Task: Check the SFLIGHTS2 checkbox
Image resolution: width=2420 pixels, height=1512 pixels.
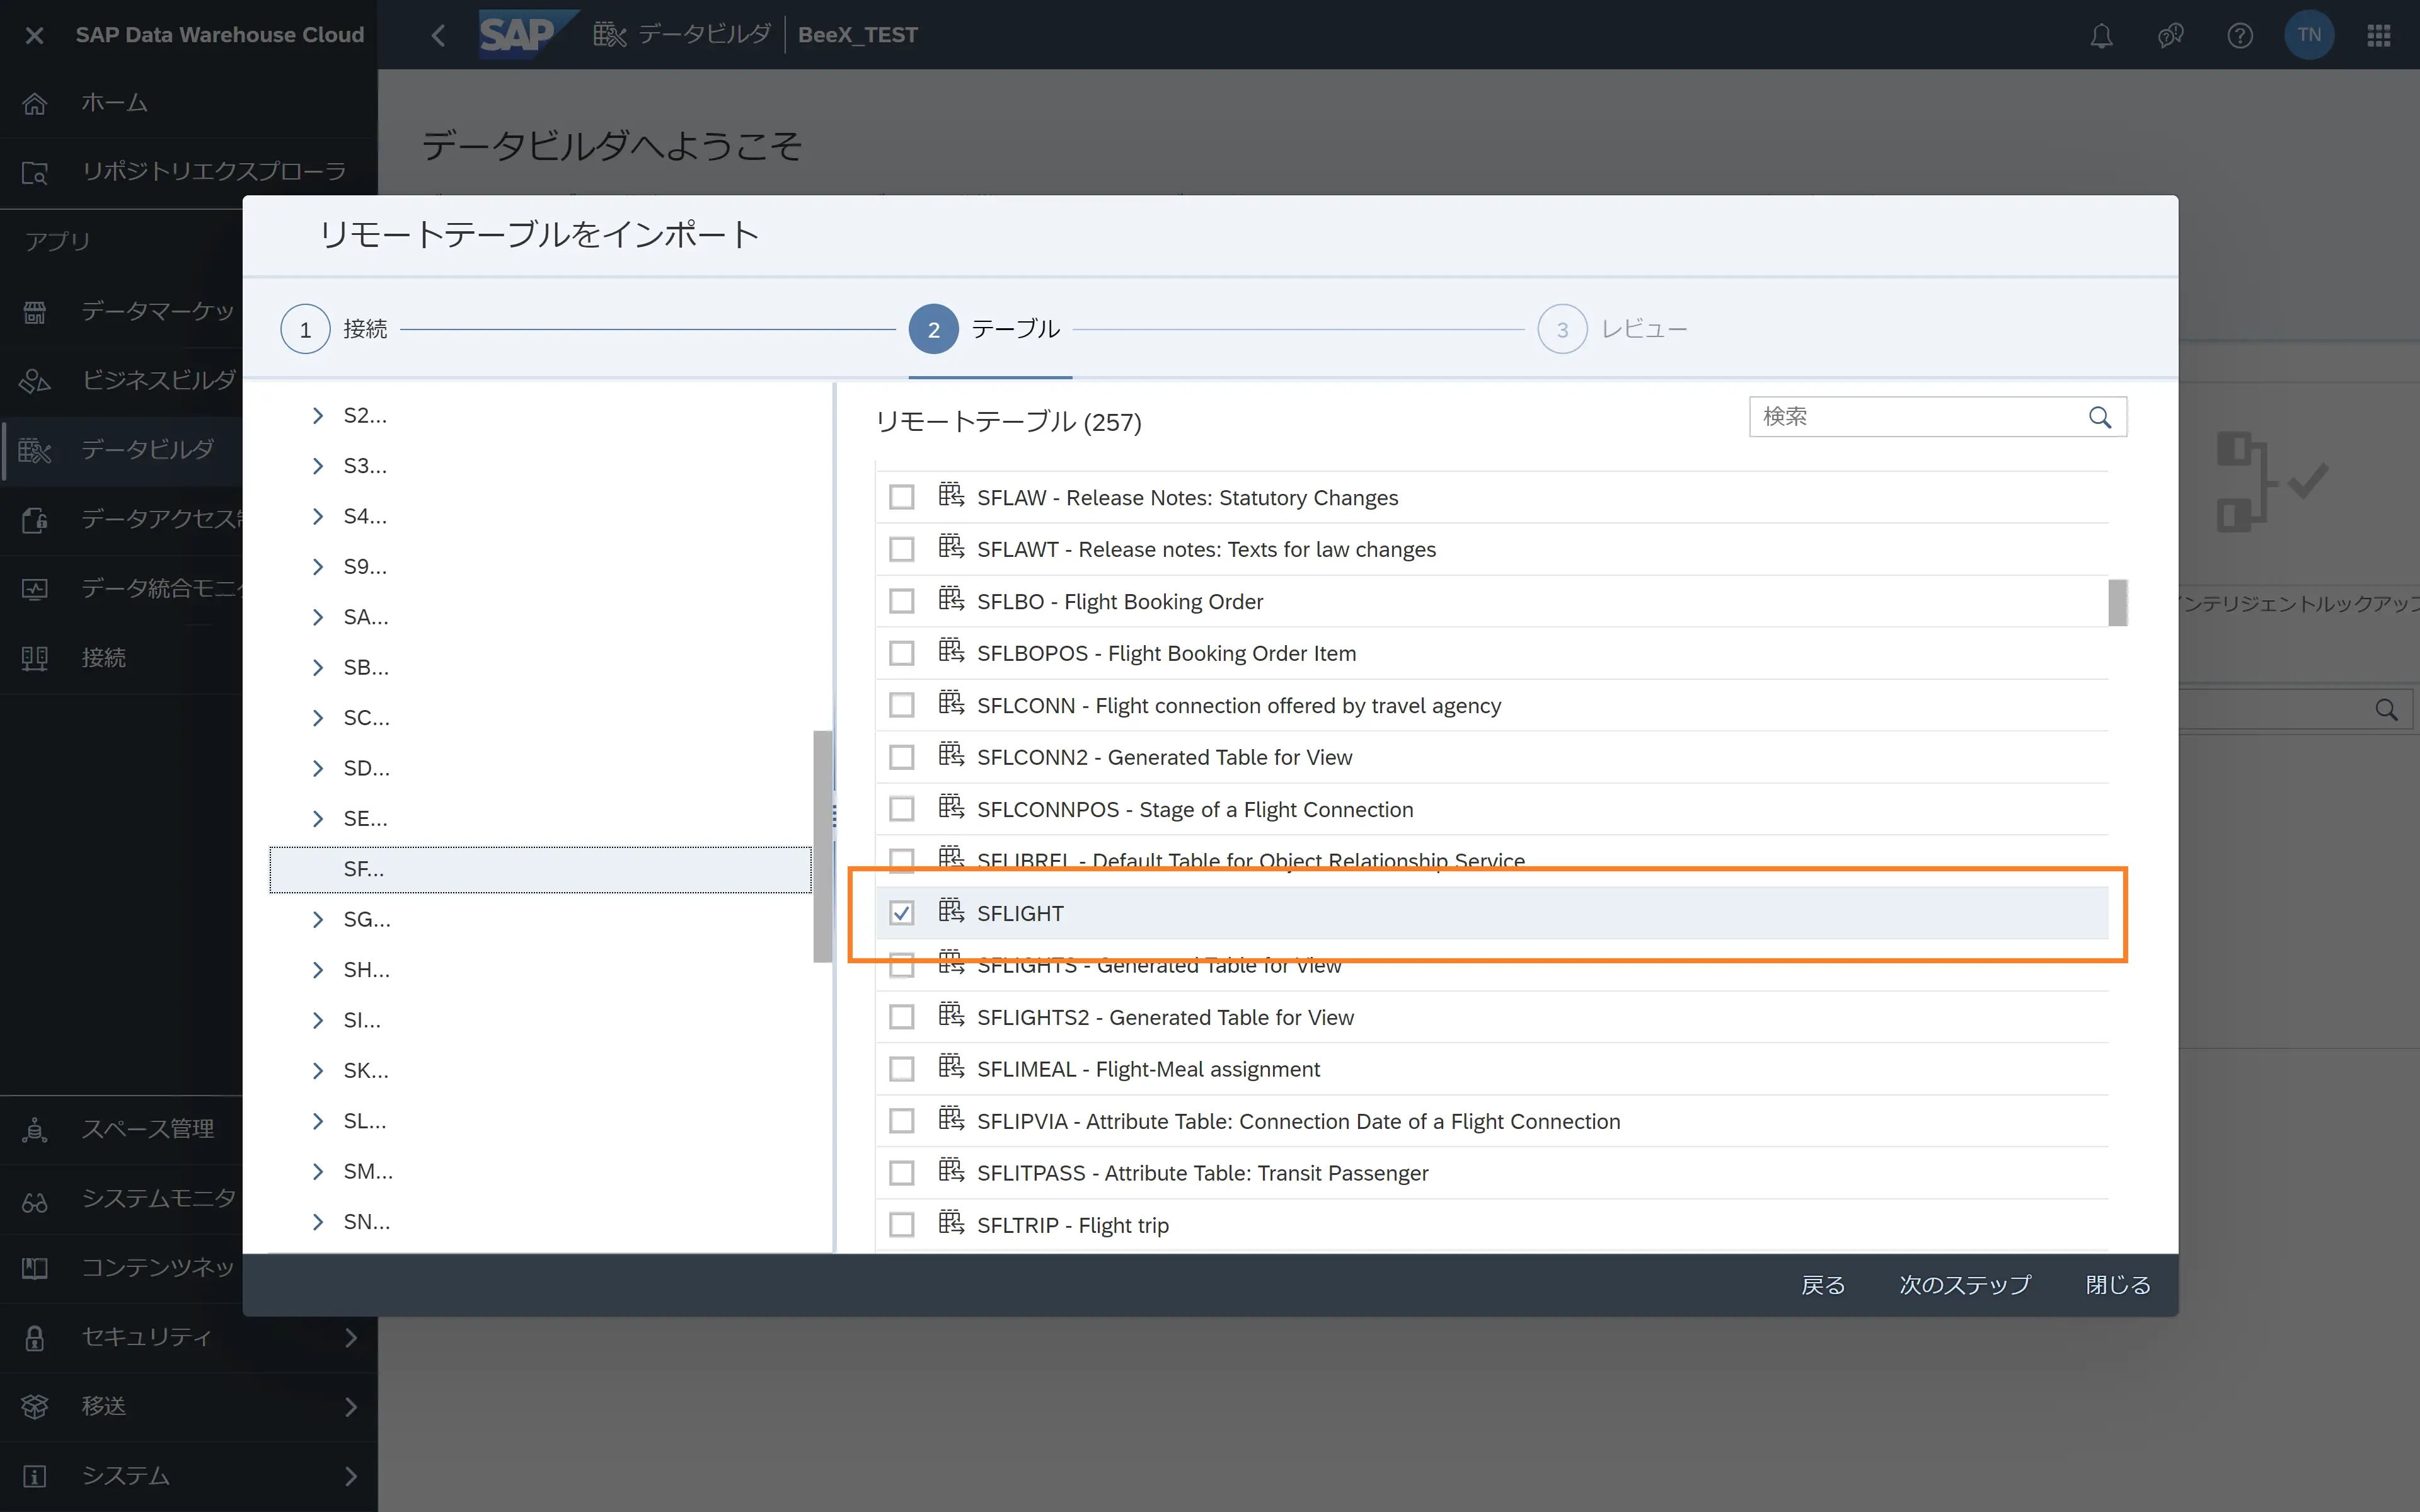Action: tap(901, 1017)
